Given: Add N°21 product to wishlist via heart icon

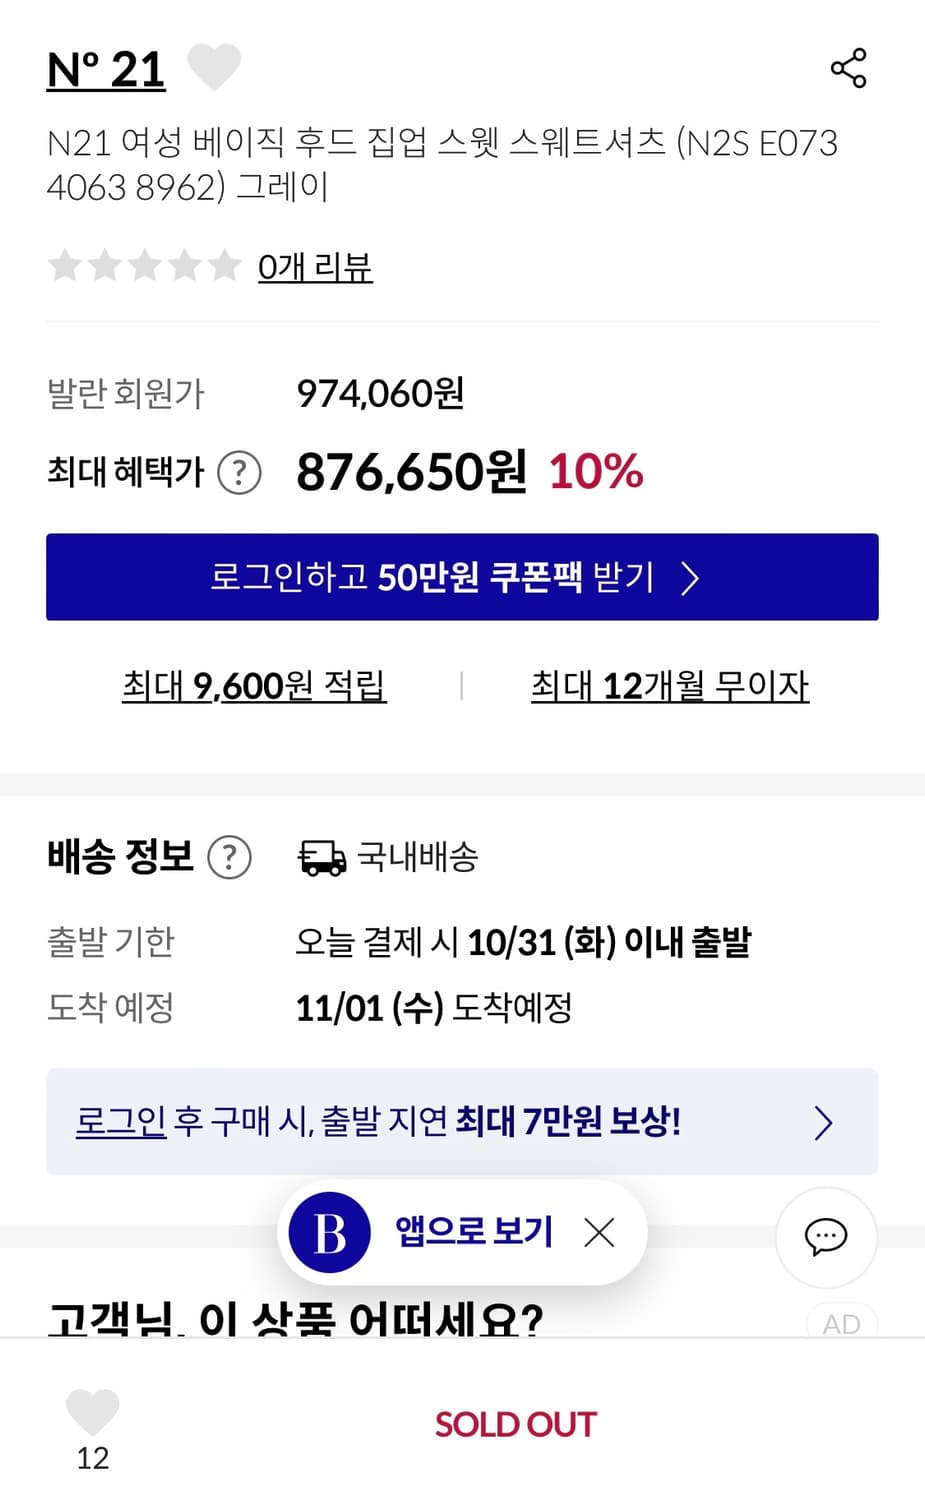Looking at the screenshot, I should [x=214, y=67].
